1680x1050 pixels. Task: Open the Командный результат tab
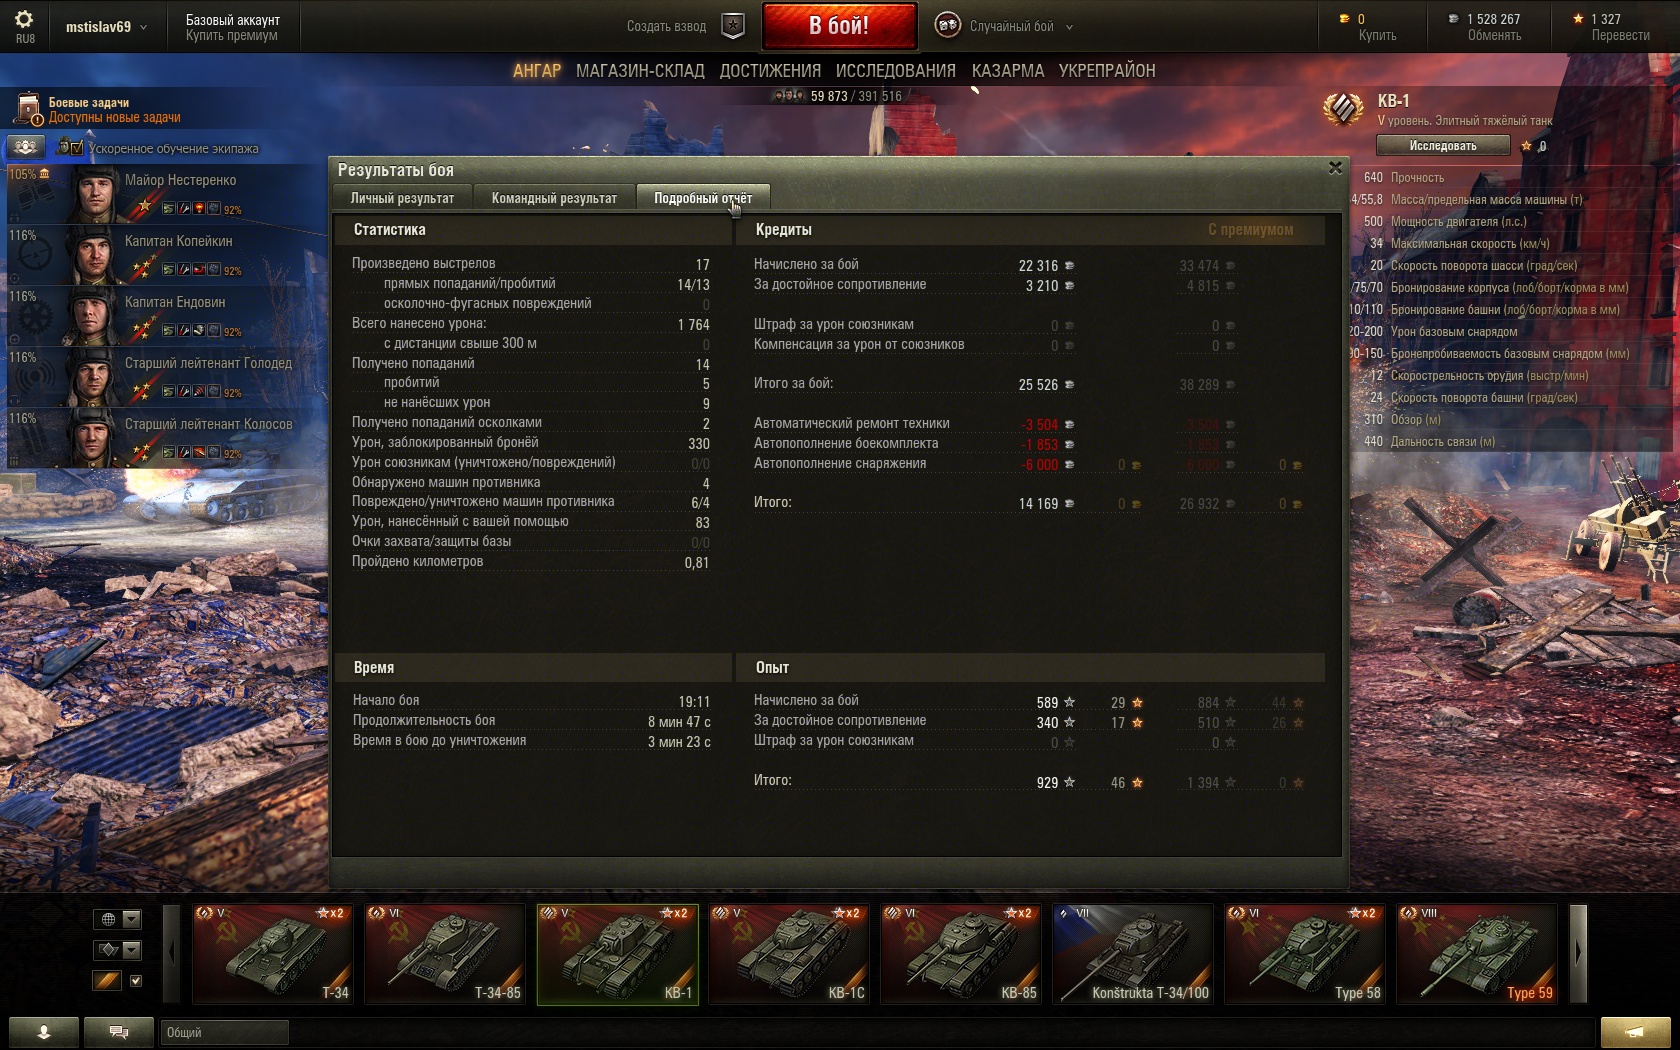coord(554,198)
